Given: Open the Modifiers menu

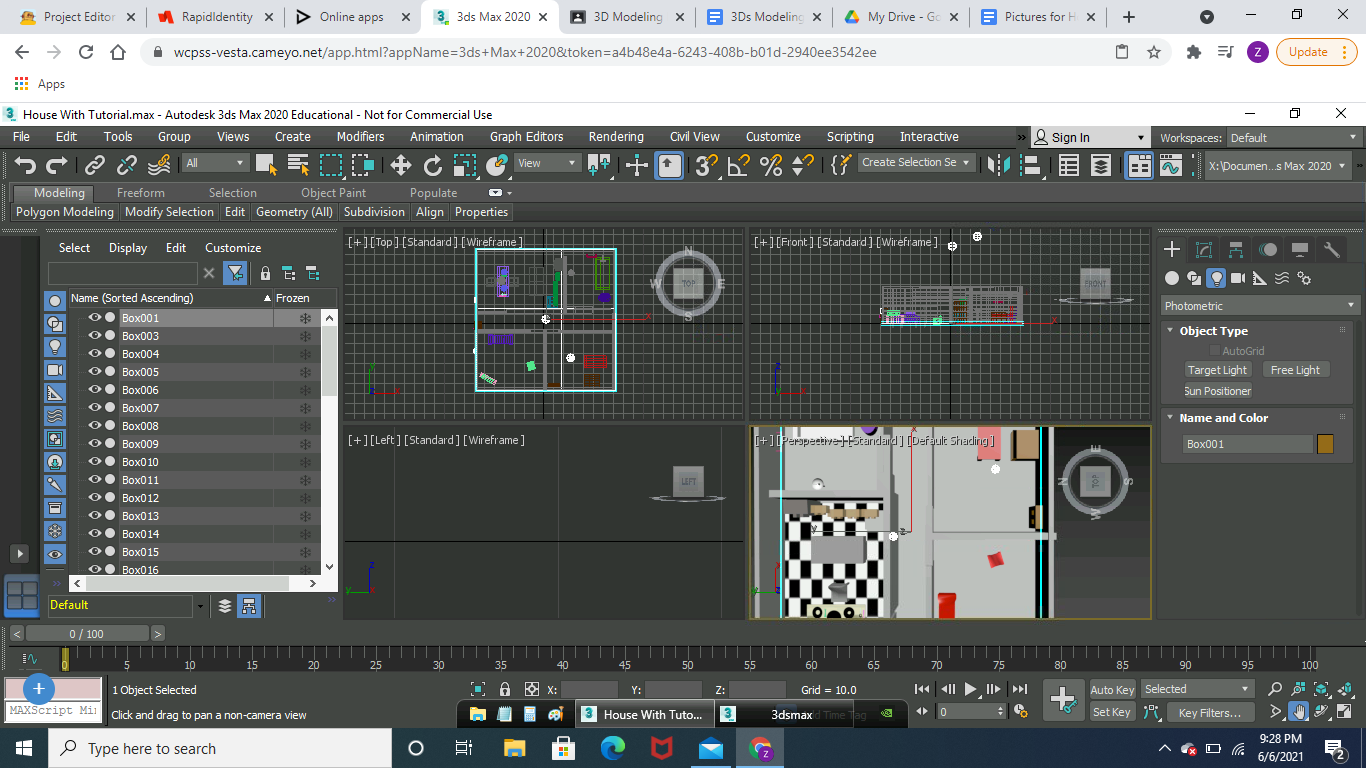Looking at the screenshot, I should tap(360, 137).
